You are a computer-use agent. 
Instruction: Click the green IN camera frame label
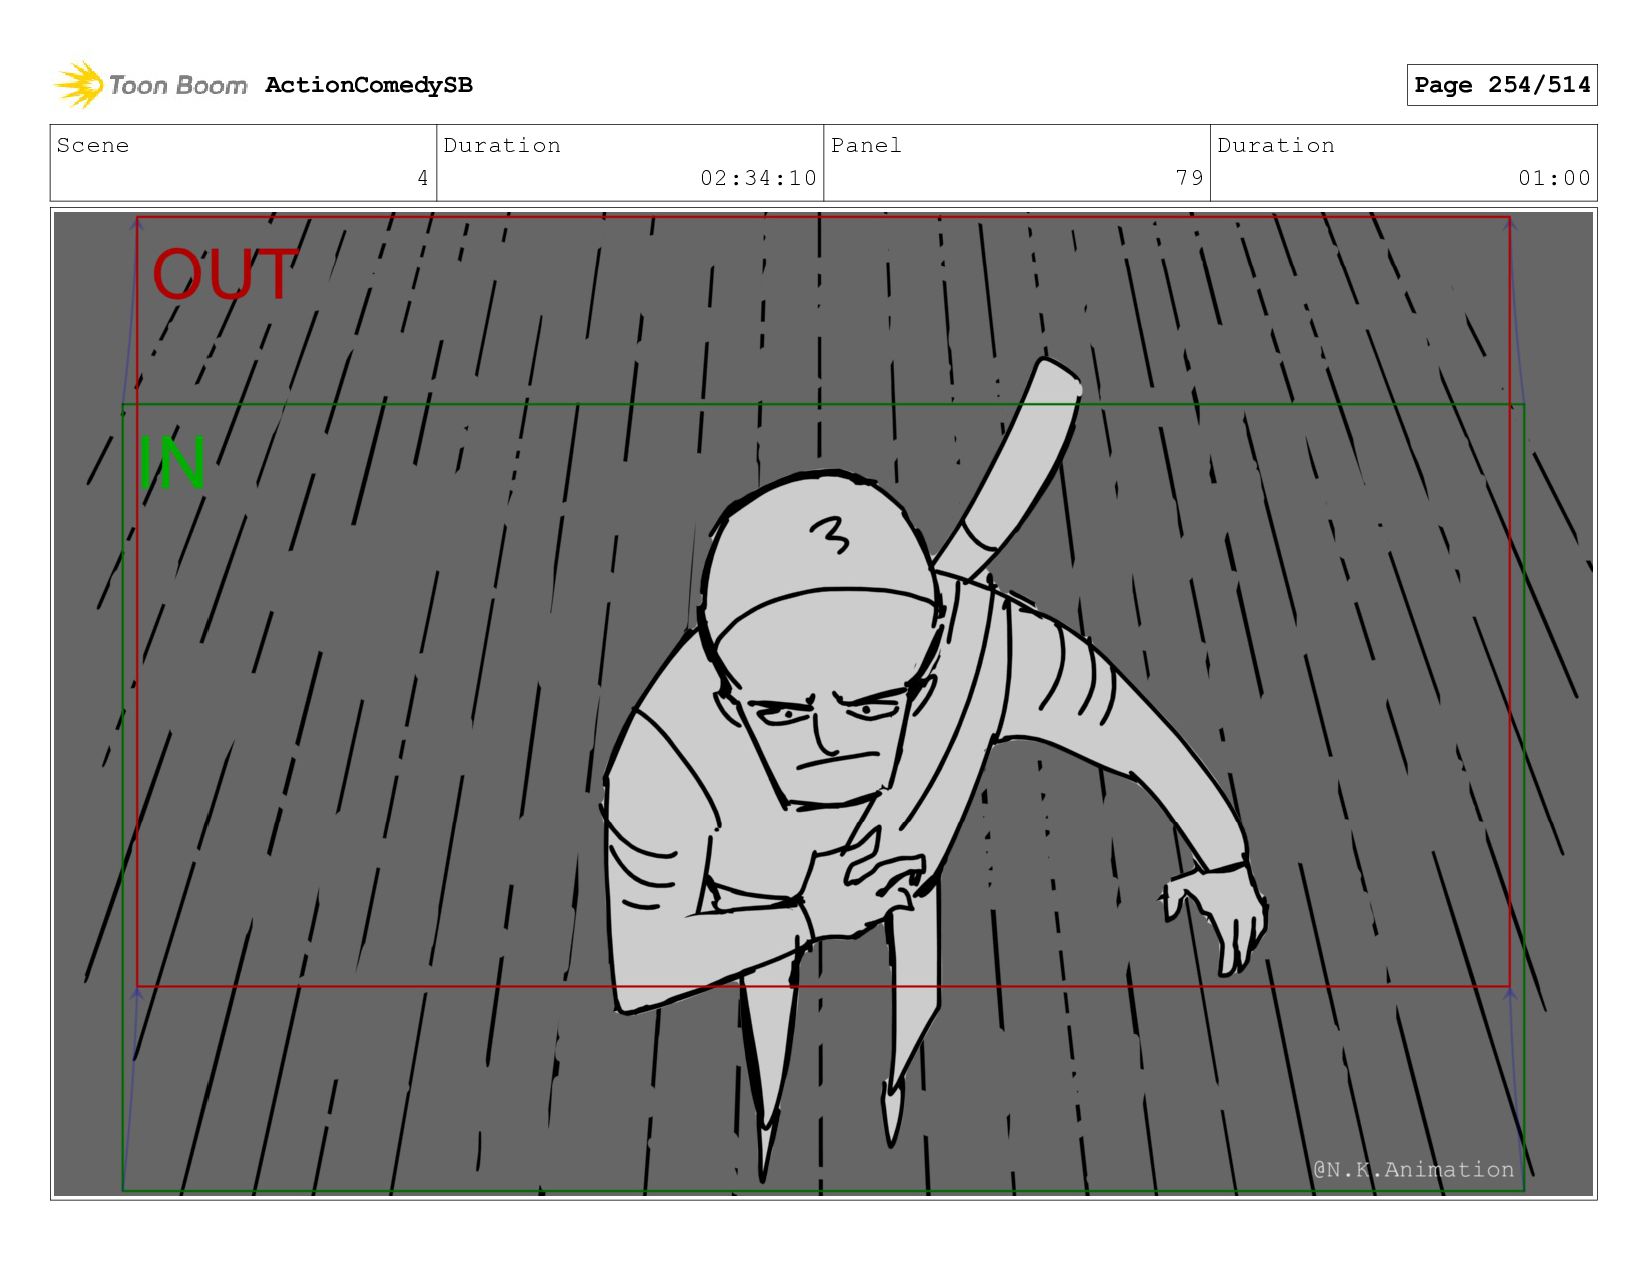[171, 463]
